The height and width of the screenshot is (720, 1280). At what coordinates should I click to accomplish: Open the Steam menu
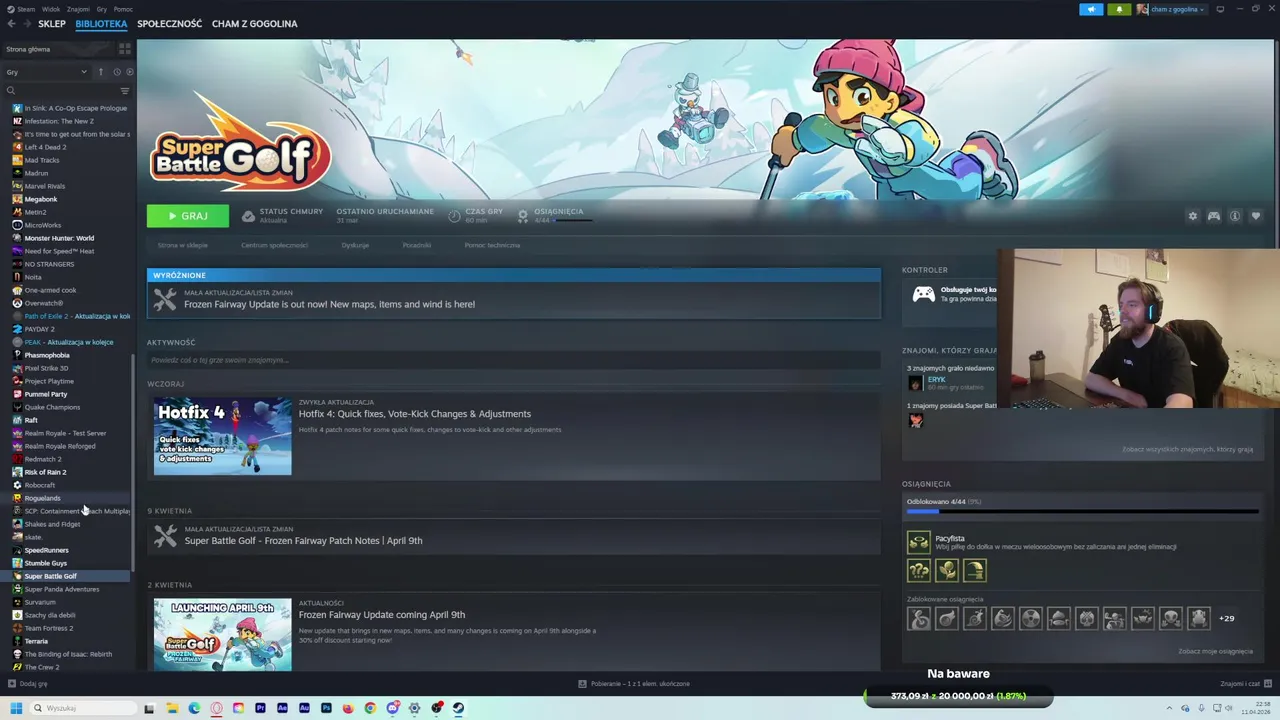26,9
